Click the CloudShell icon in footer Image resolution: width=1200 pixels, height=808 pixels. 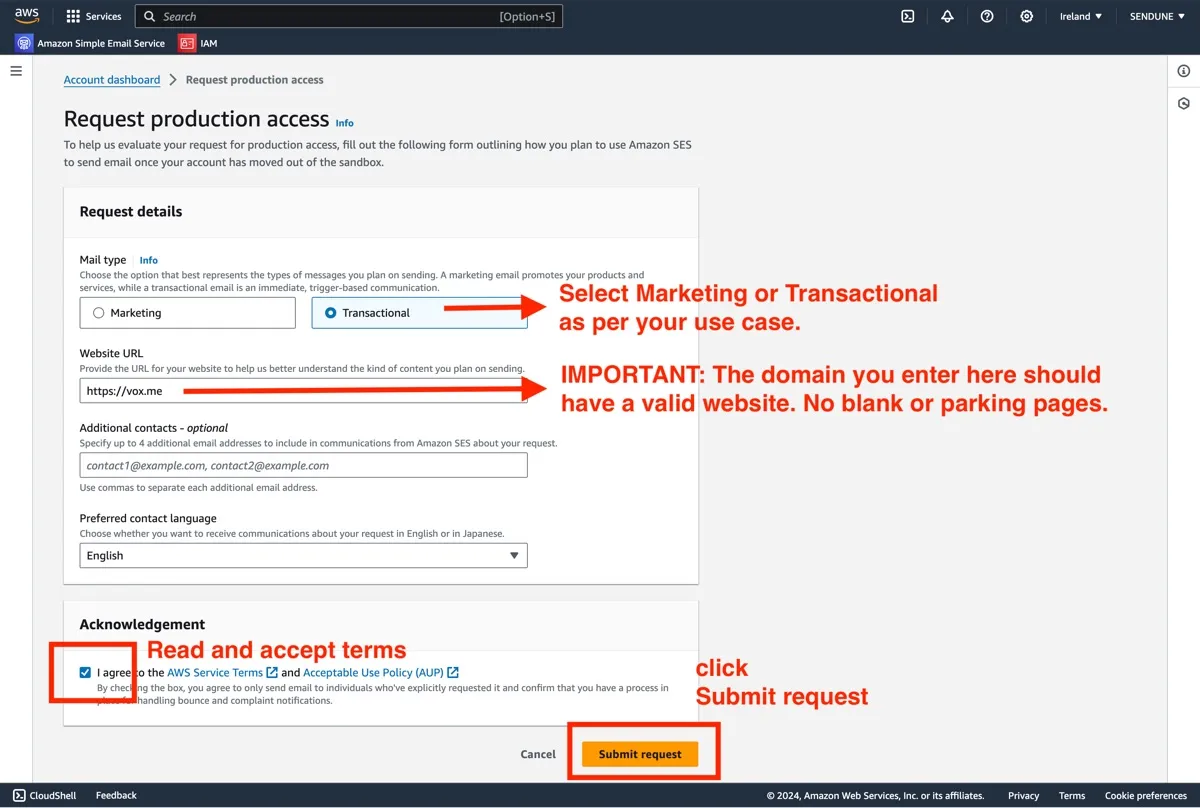click(19, 795)
